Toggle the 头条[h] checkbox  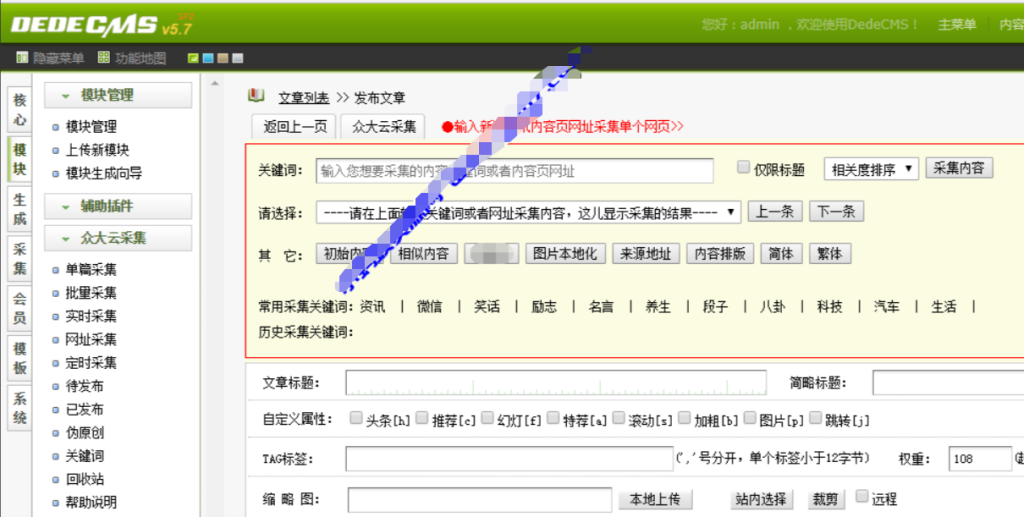coord(355,418)
